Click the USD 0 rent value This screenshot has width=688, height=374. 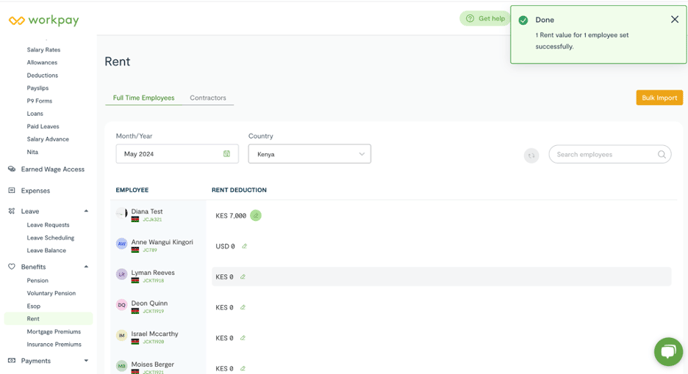point(225,246)
